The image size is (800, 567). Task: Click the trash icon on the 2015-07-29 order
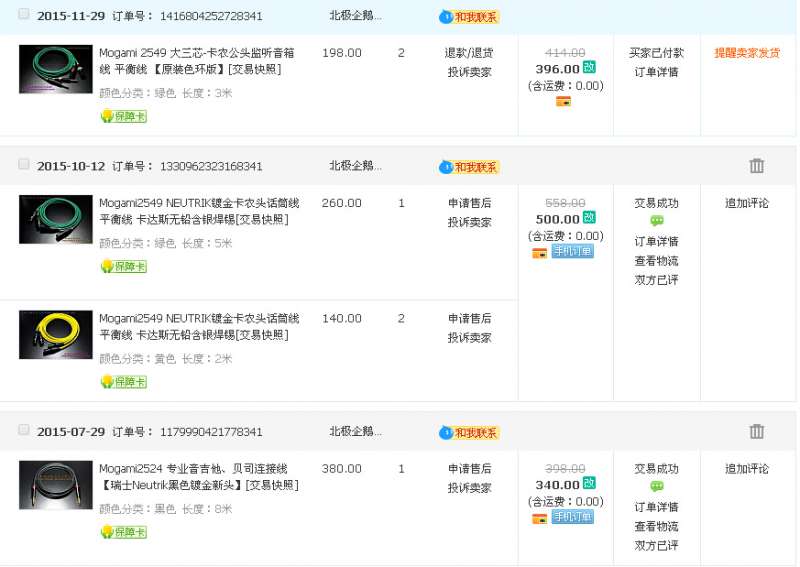[x=756, y=431]
